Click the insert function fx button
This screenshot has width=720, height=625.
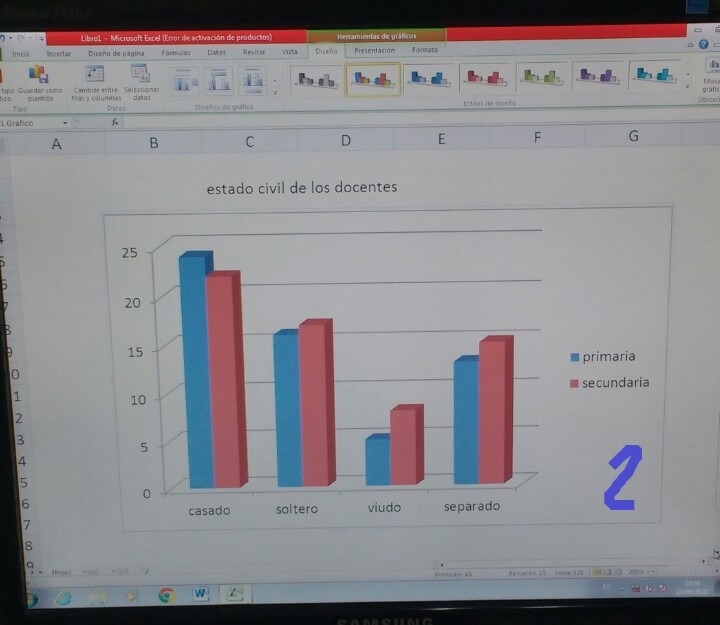pyautogui.click(x=115, y=122)
